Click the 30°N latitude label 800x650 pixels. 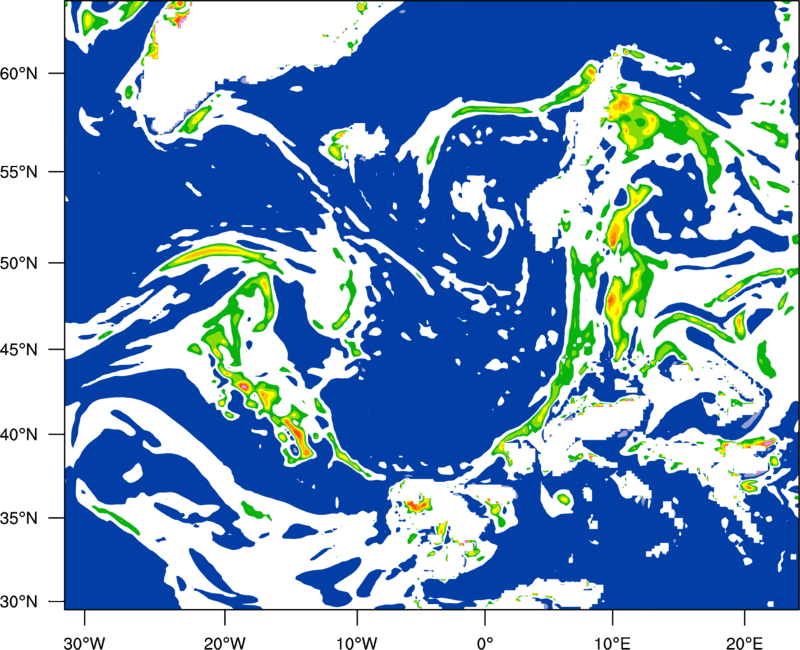point(19,602)
